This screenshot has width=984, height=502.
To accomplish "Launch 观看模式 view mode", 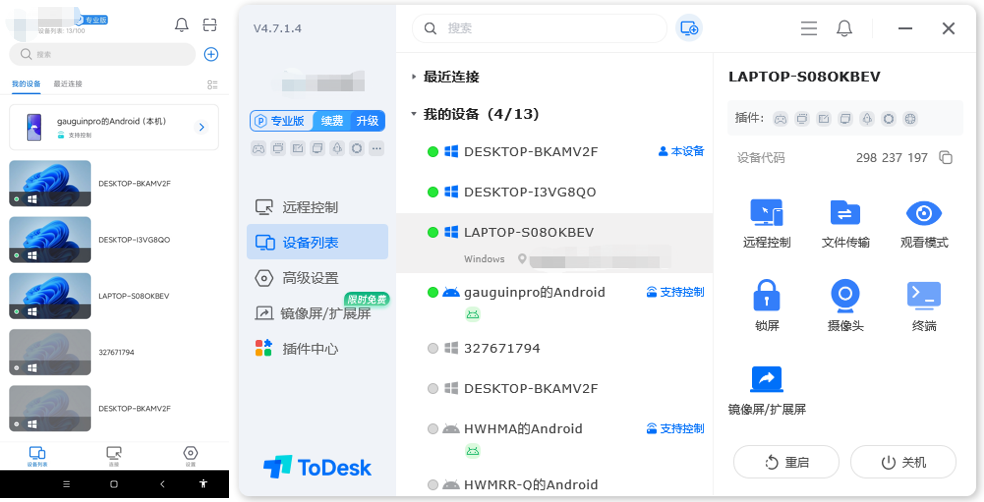I will coord(924,223).
